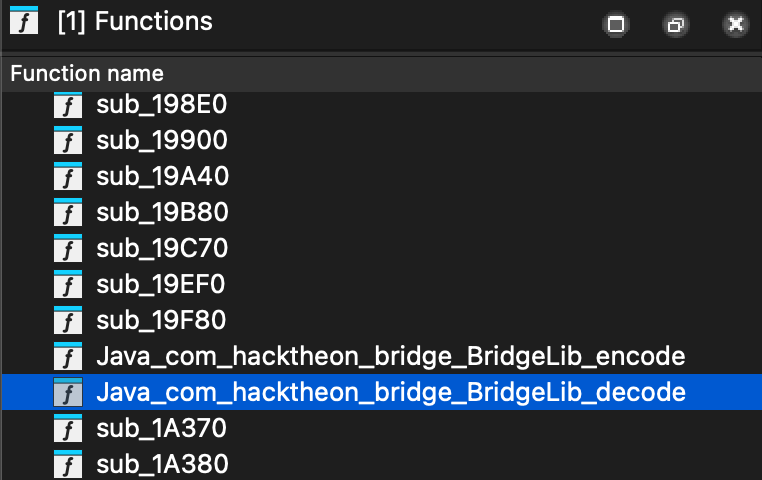Click function icon beside sub_19900
Image resolution: width=762 pixels, height=480 pixels.
pyautogui.click(x=68, y=140)
